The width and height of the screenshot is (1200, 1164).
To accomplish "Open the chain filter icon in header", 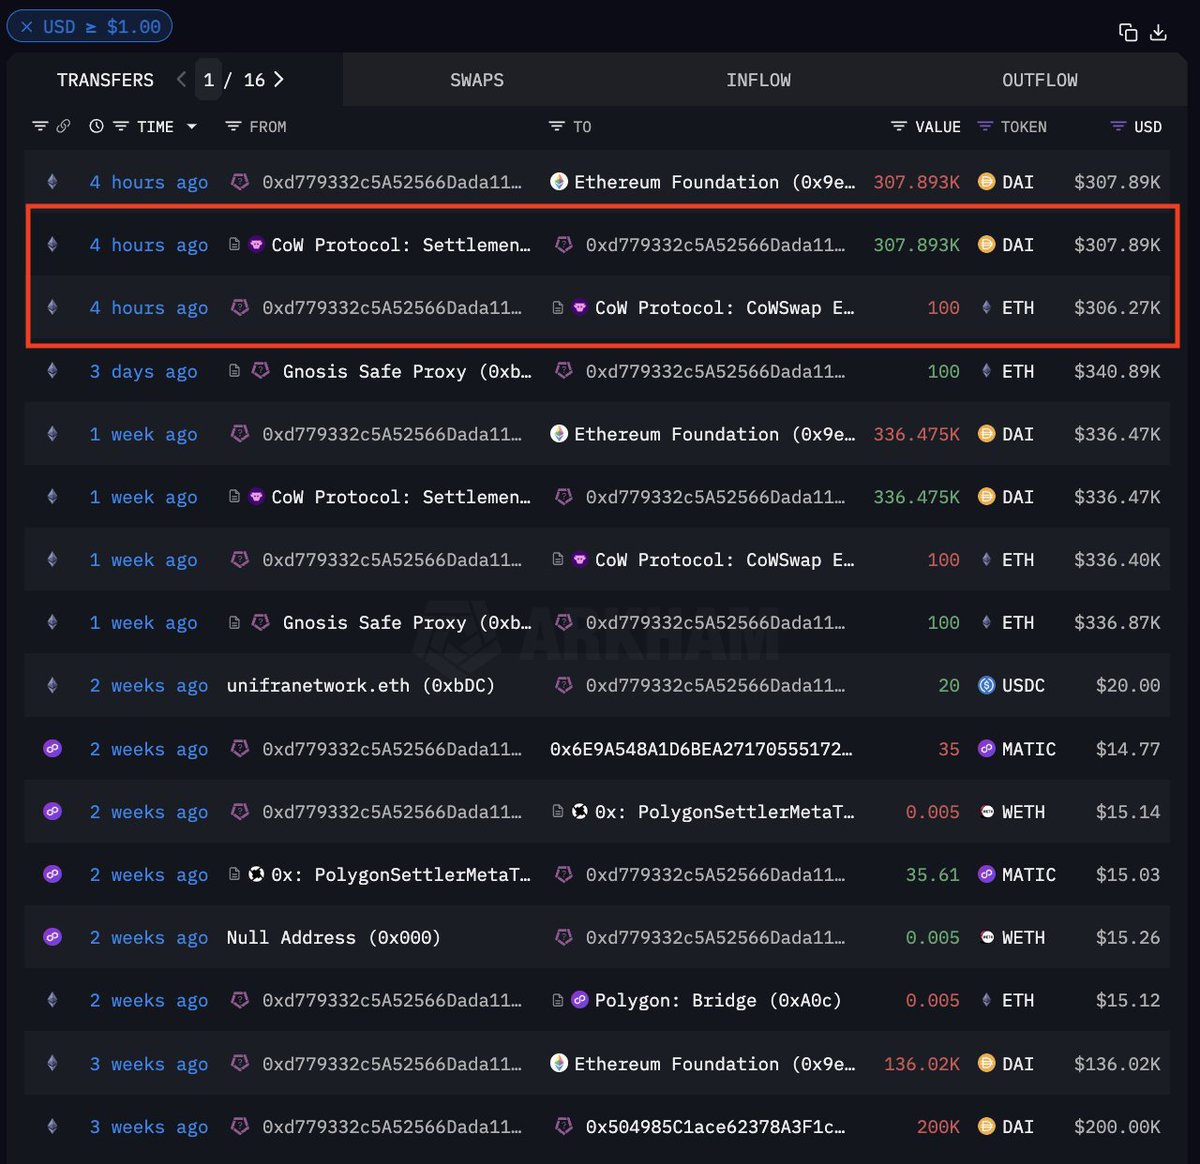I will click(x=40, y=126).
